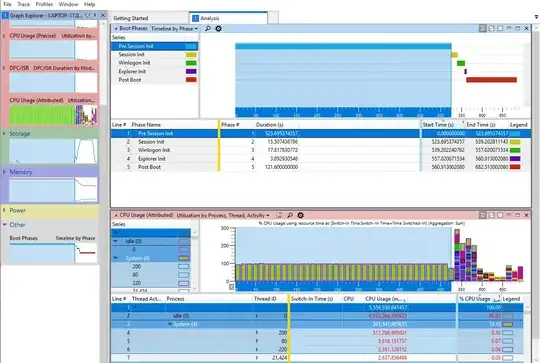Image resolution: width=540 pixels, height=363 pixels.
Task: Toggle series 200 visibility box in CPU list
Action: click(184, 267)
